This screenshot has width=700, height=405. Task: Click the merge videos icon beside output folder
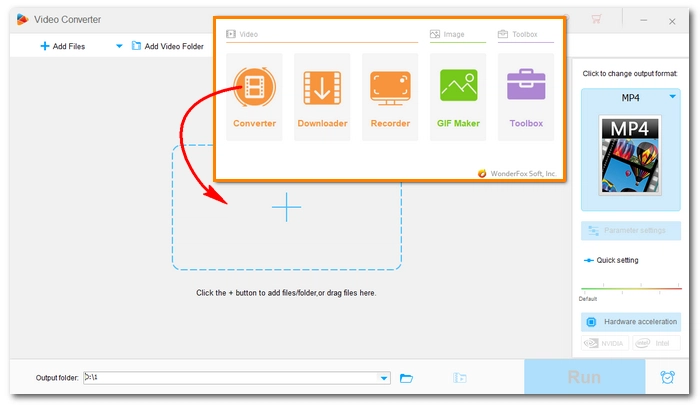tap(459, 378)
